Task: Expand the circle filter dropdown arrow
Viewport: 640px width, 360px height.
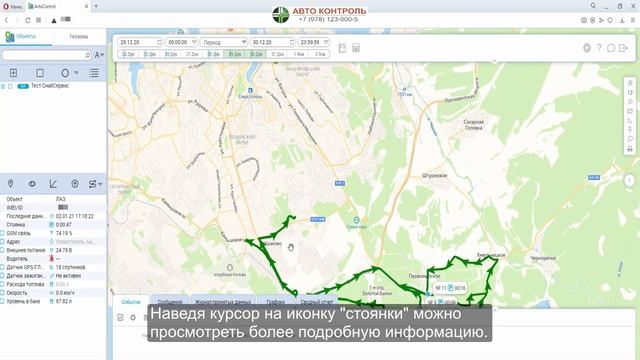Action: click(x=76, y=73)
